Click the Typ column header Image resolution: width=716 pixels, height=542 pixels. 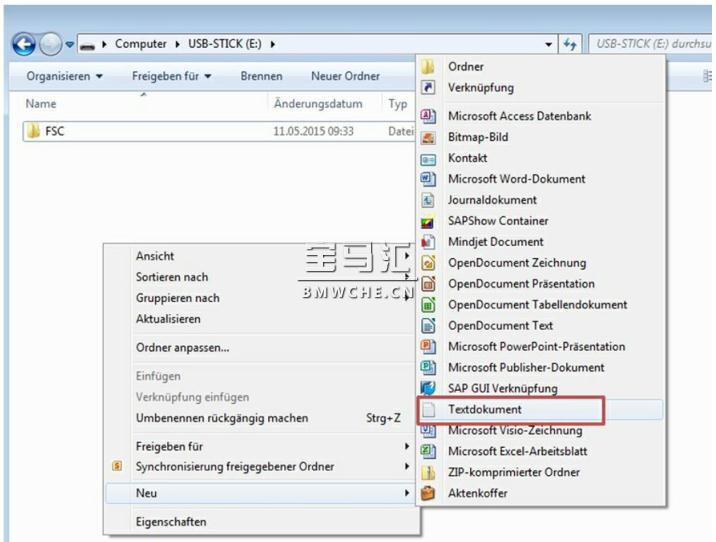tap(398, 104)
